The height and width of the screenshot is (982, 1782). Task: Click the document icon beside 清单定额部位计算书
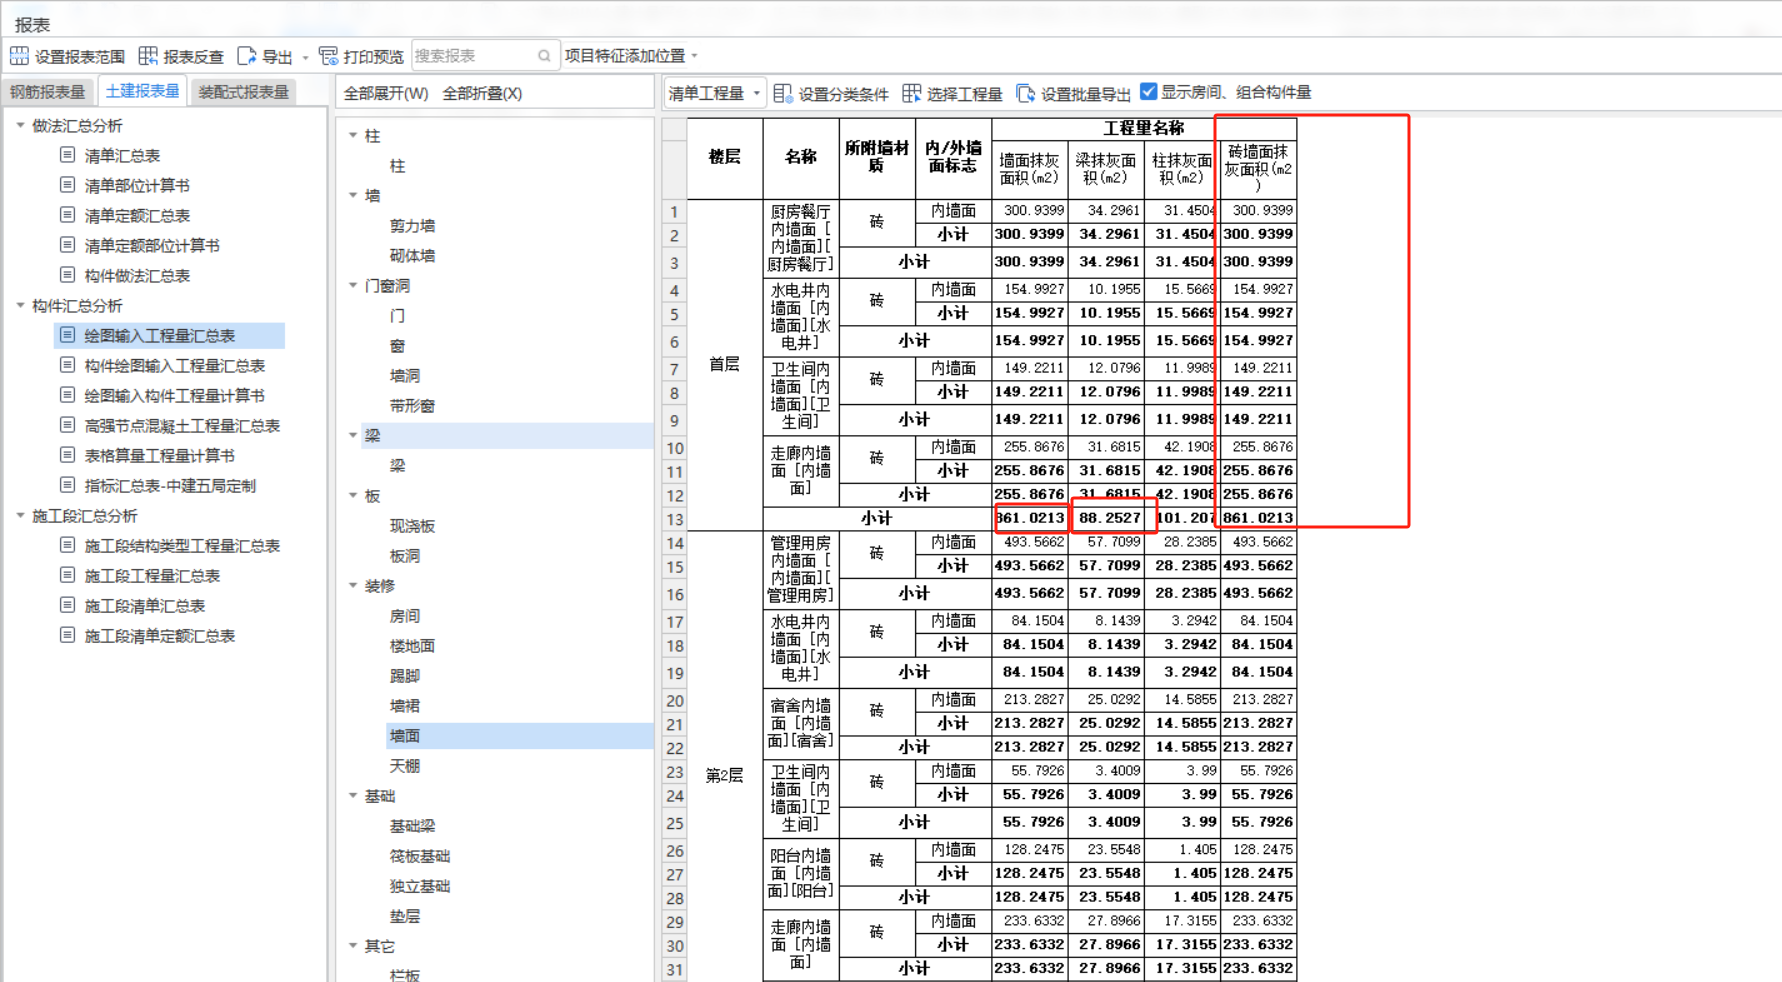tap(67, 245)
